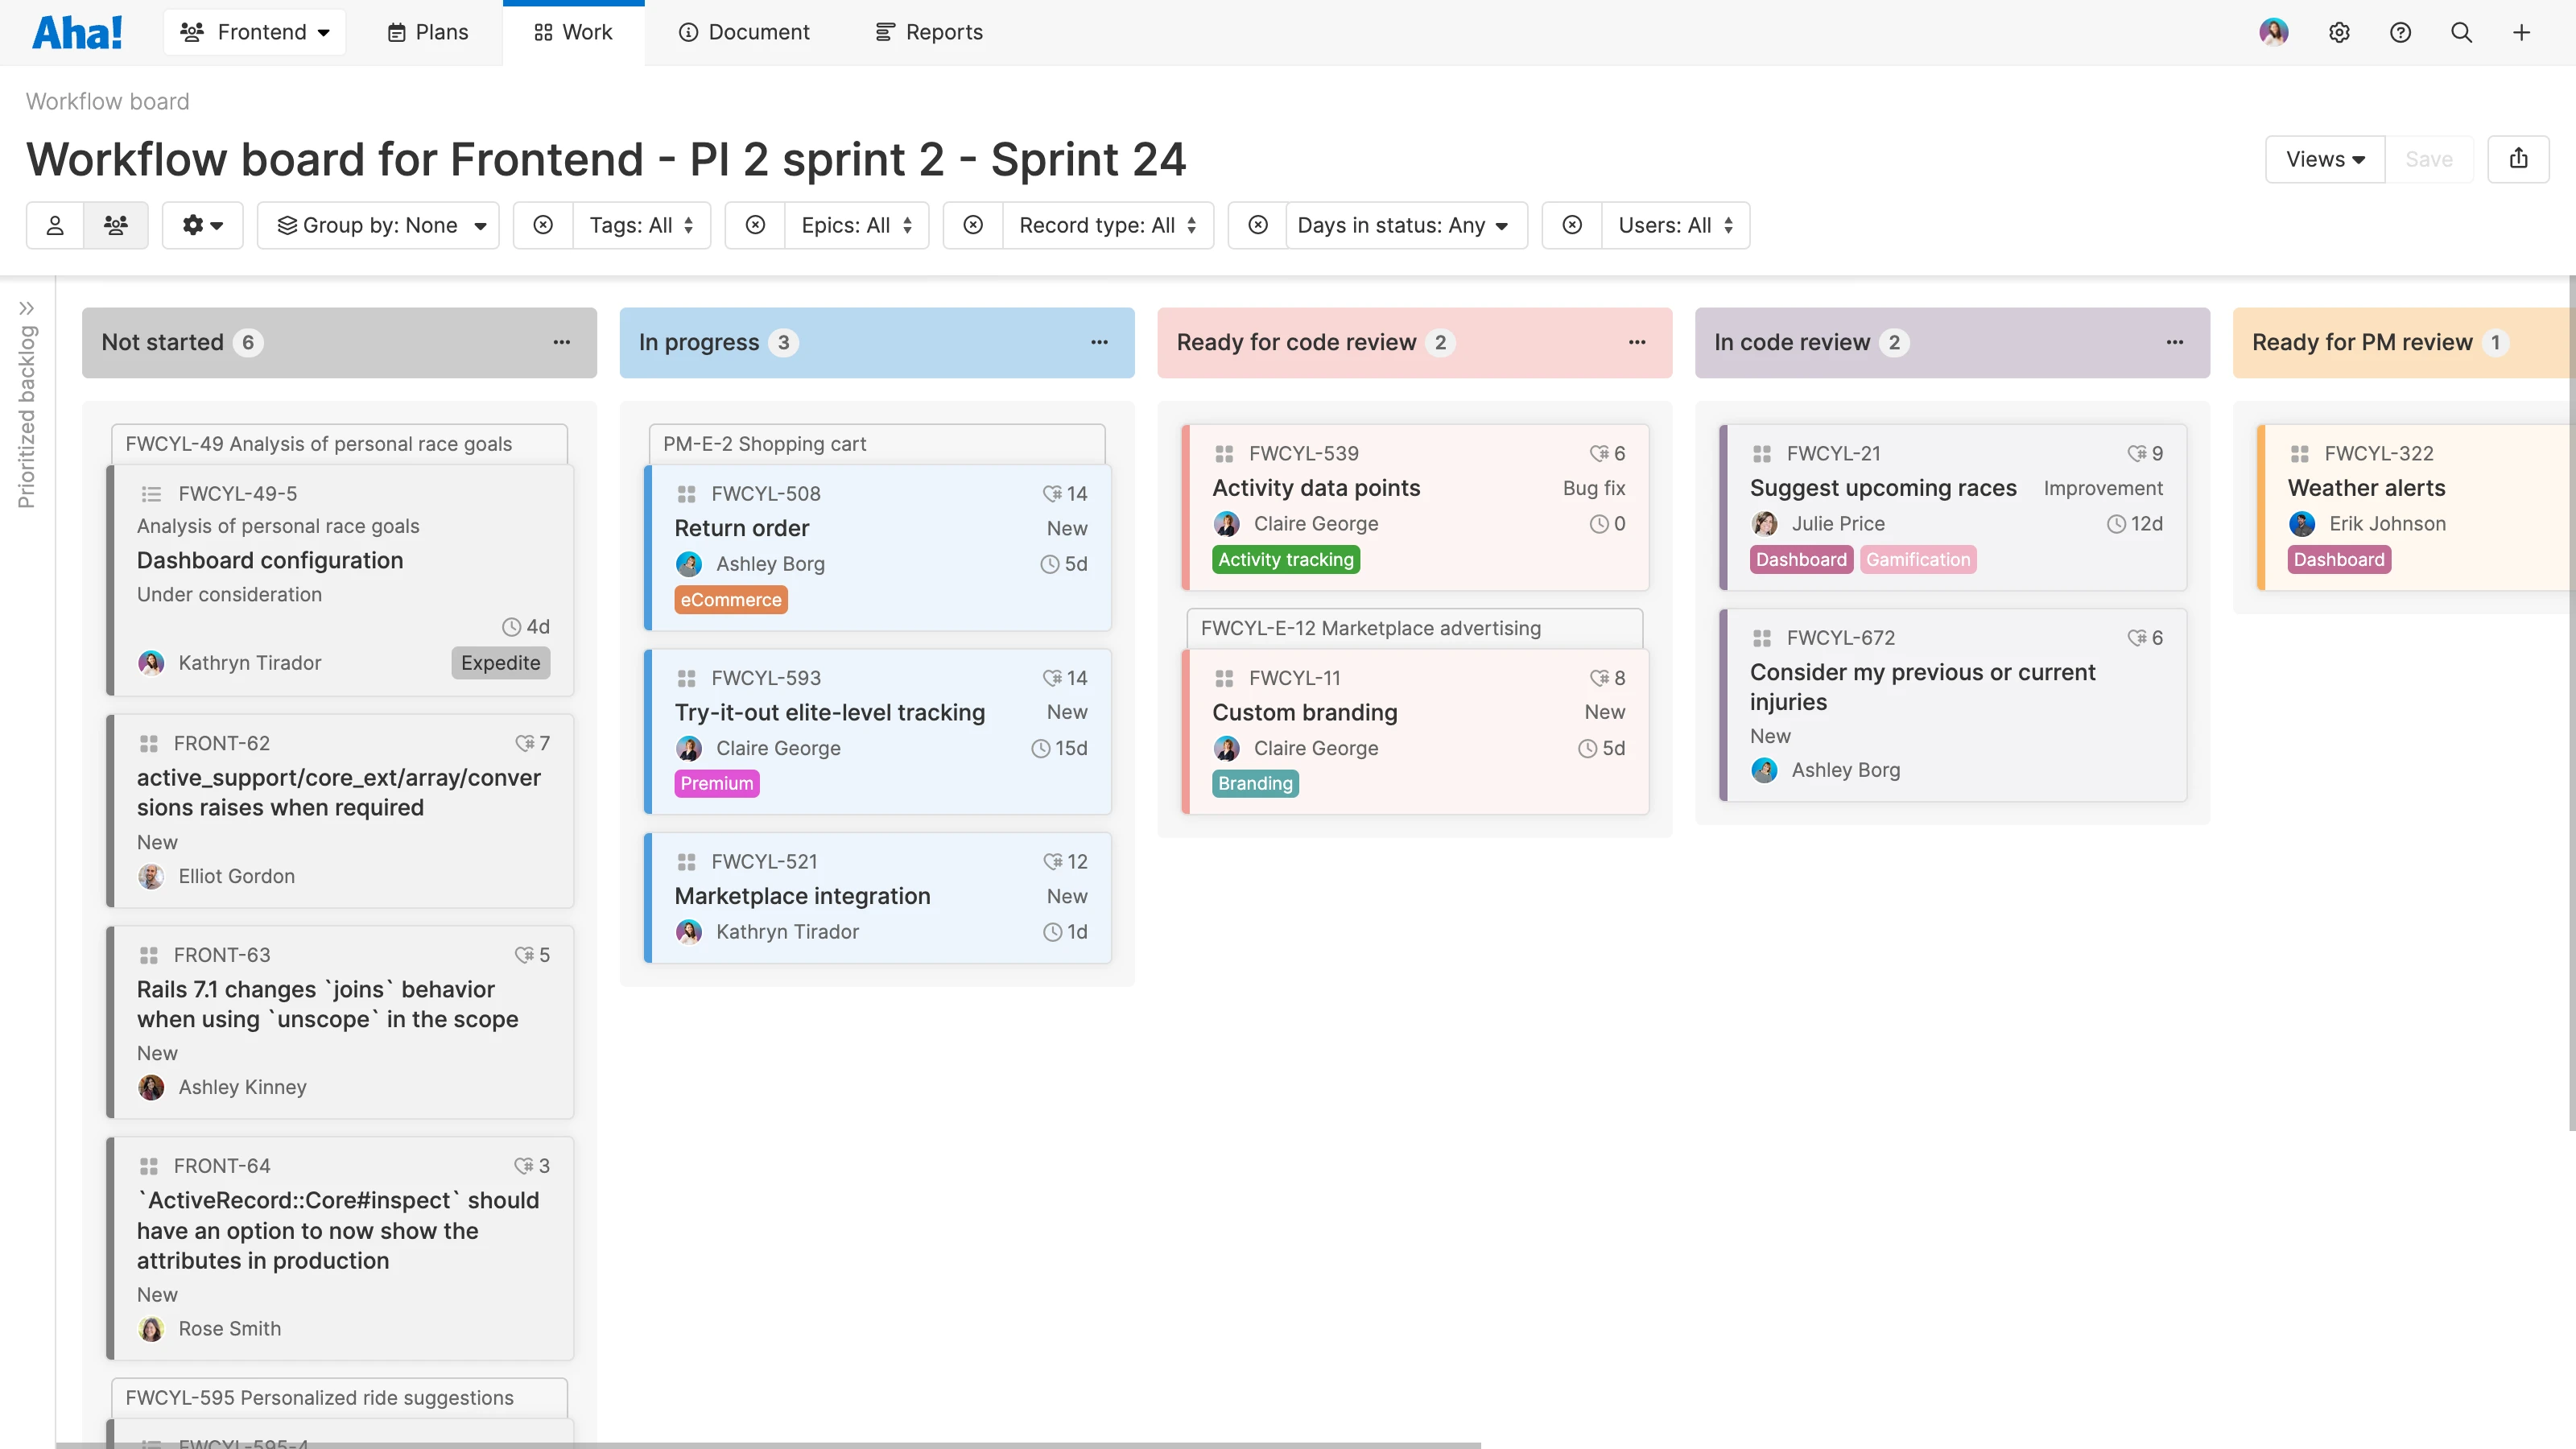Open the board customization gear in the filter bar
This screenshot has height=1449, width=2576.
click(202, 225)
